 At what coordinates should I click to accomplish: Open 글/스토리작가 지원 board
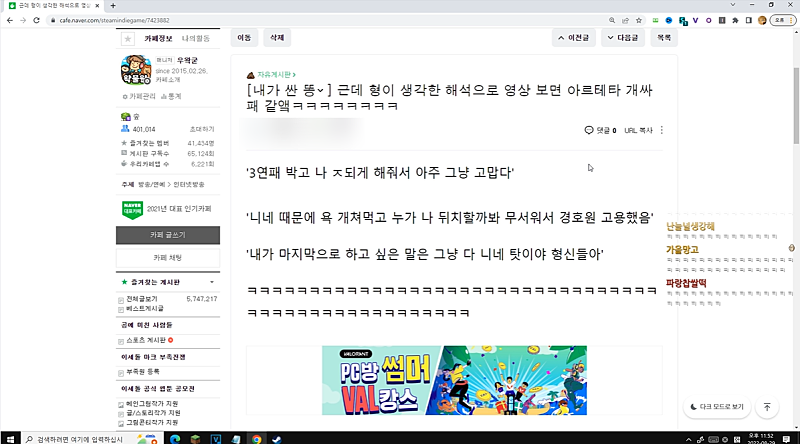(x=153, y=413)
